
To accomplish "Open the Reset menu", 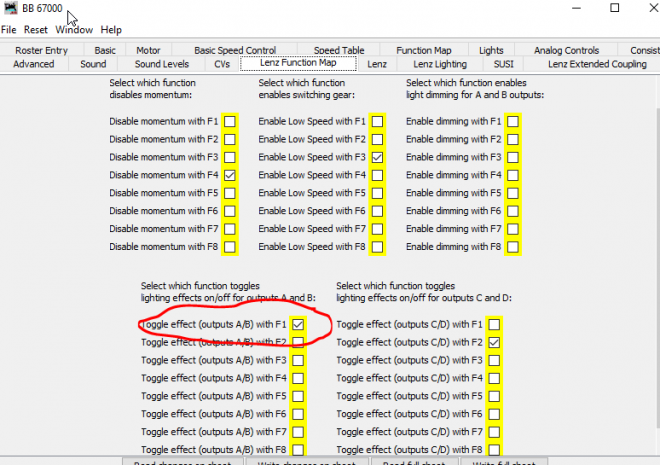I will [x=36, y=30].
